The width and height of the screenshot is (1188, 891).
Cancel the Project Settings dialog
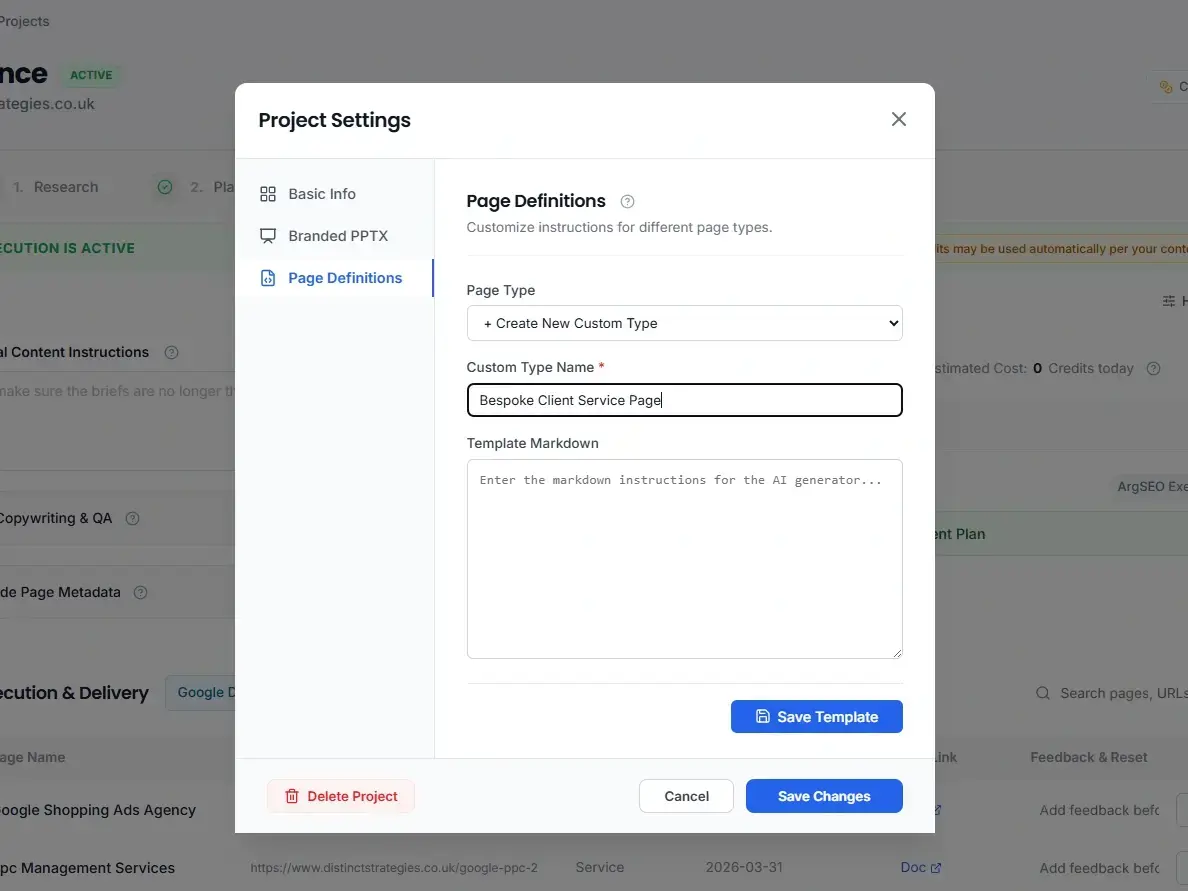pos(686,796)
